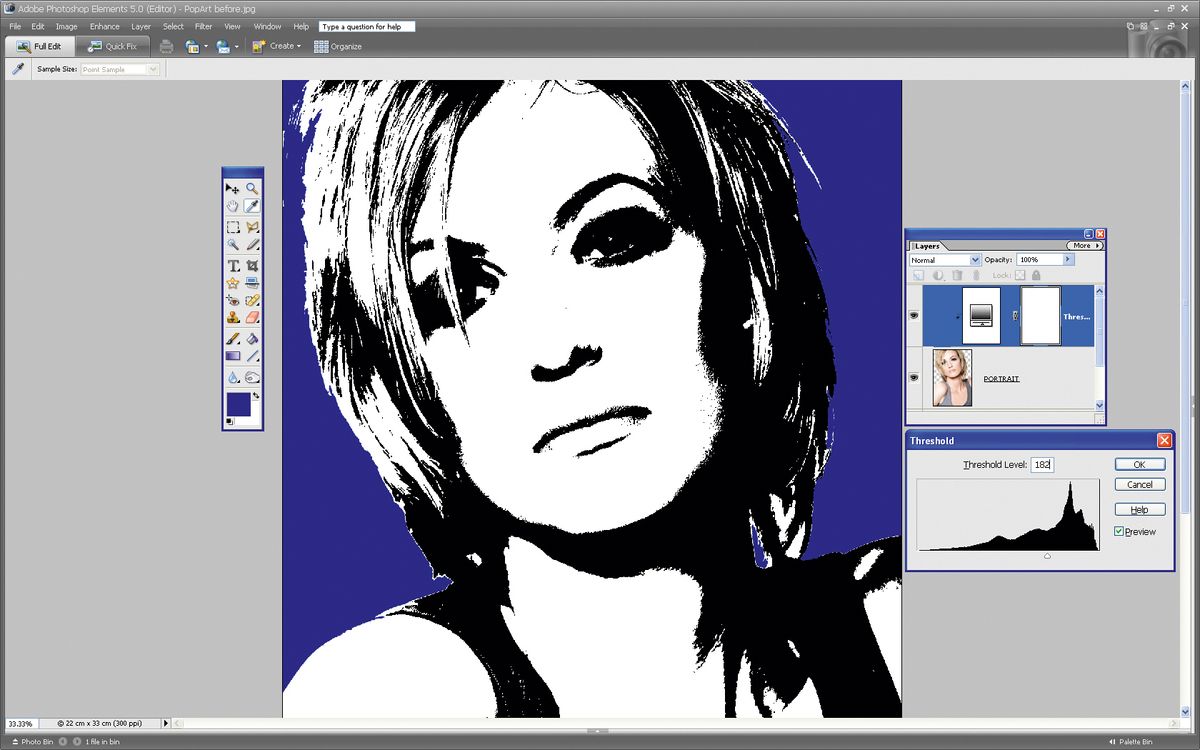Disable the Preview checkbox in Threshold dialog
1200x750 pixels.
tap(1120, 531)
